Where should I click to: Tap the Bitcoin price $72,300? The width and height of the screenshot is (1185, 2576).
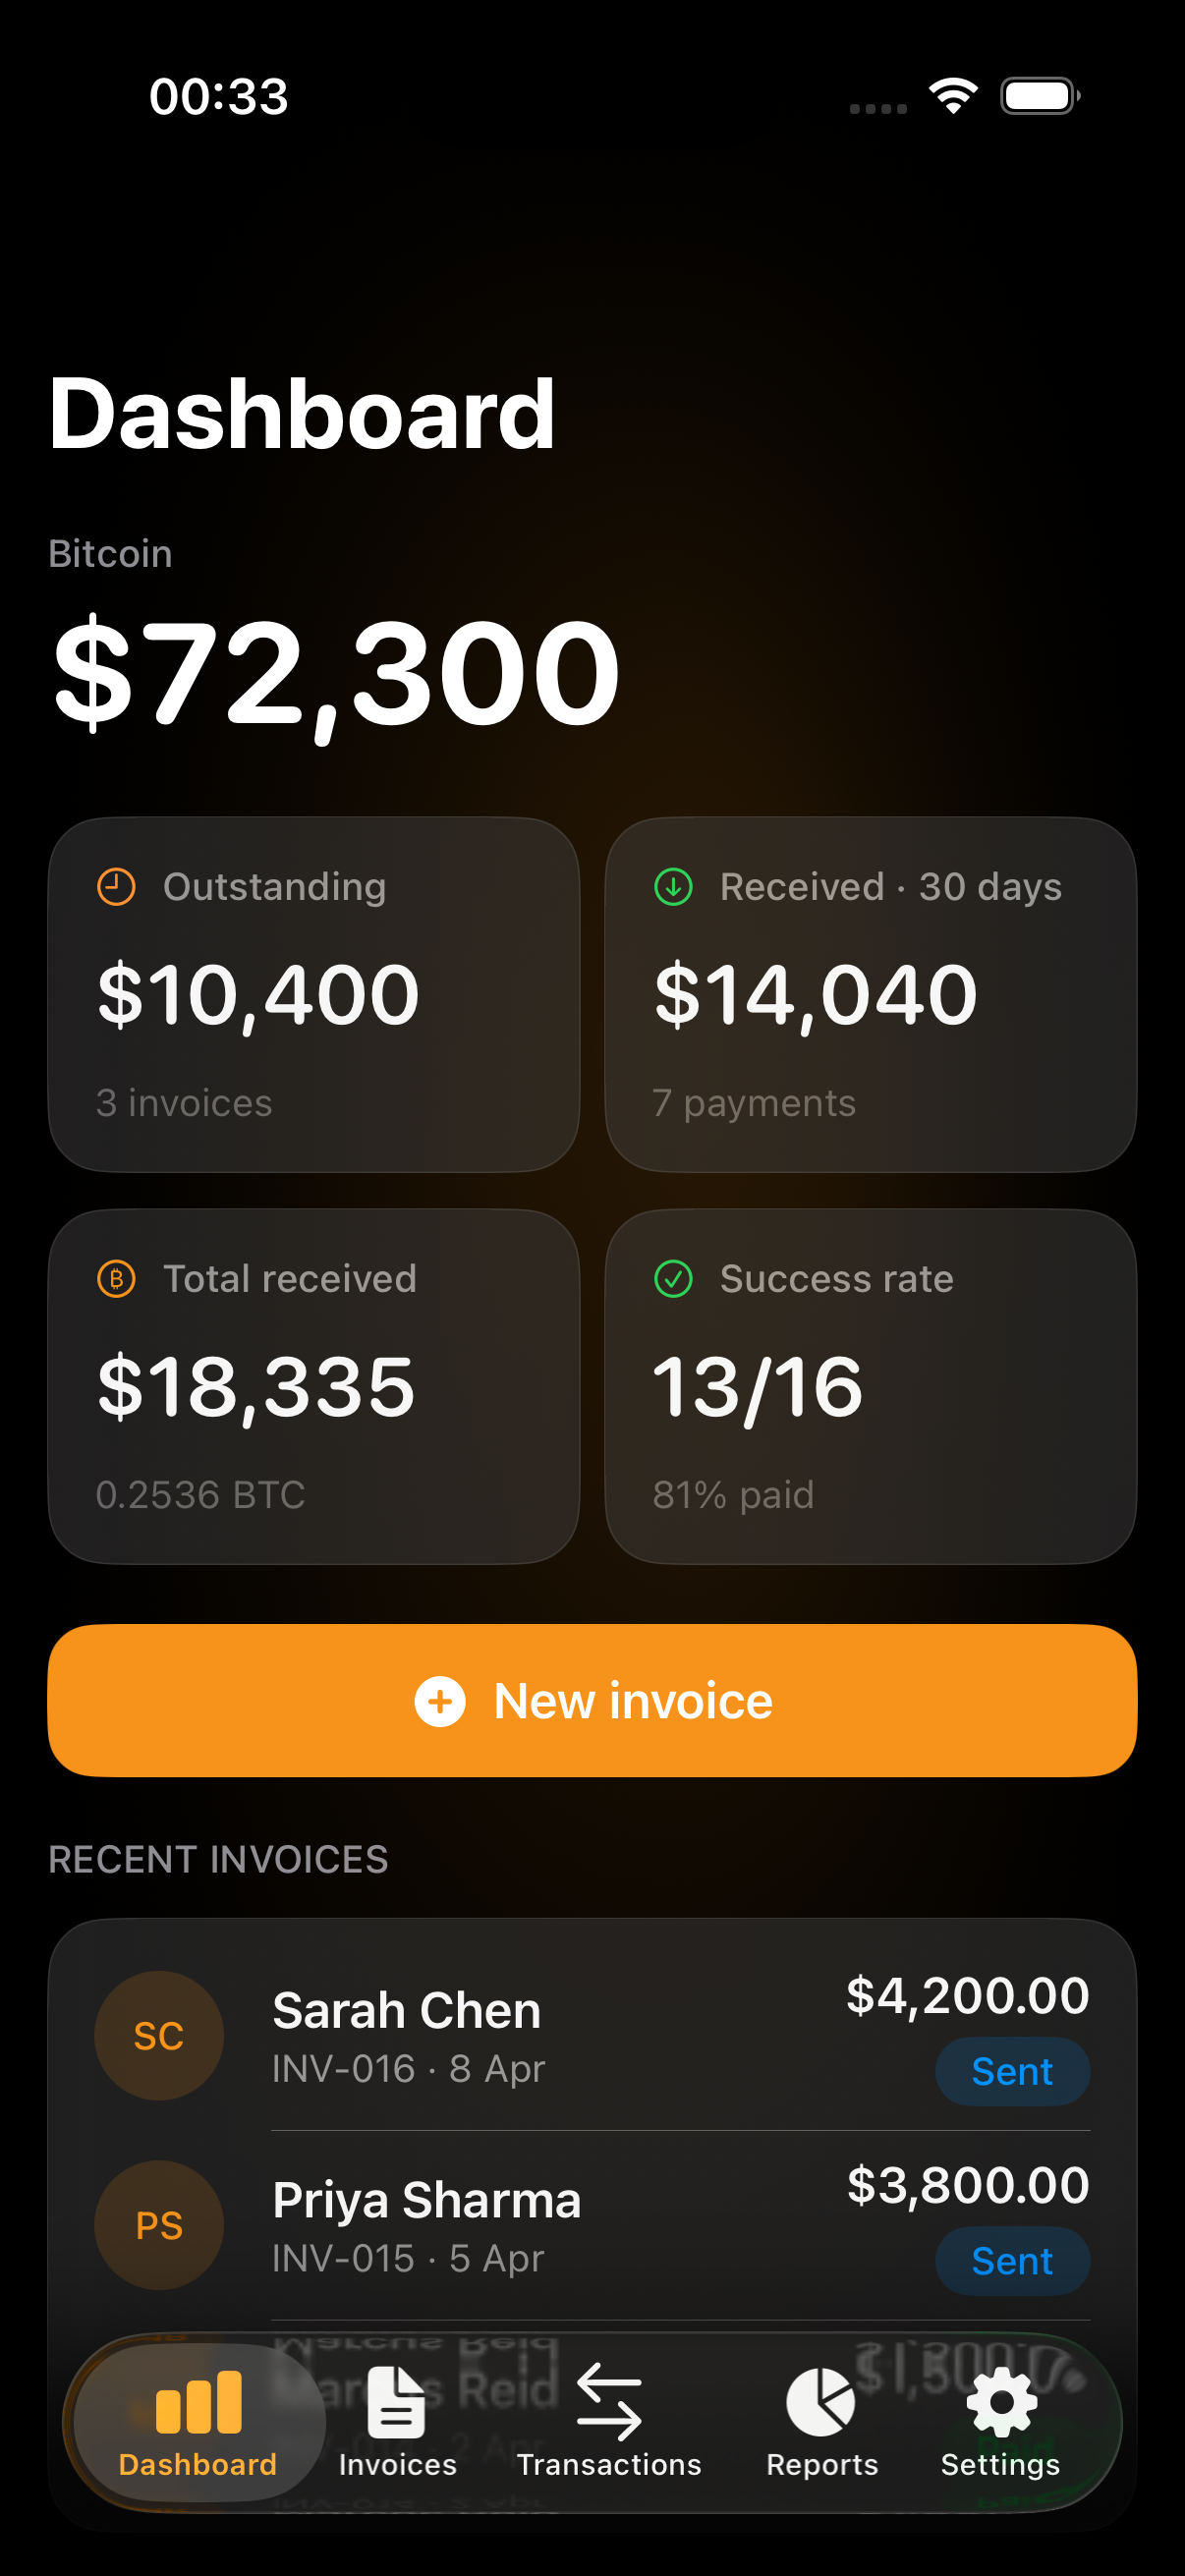(336, 673)
